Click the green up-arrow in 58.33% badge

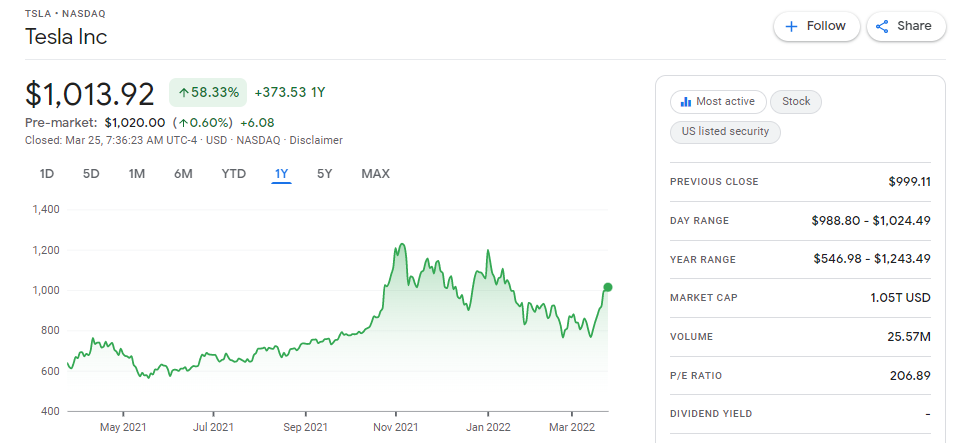[x=183, y=93]
